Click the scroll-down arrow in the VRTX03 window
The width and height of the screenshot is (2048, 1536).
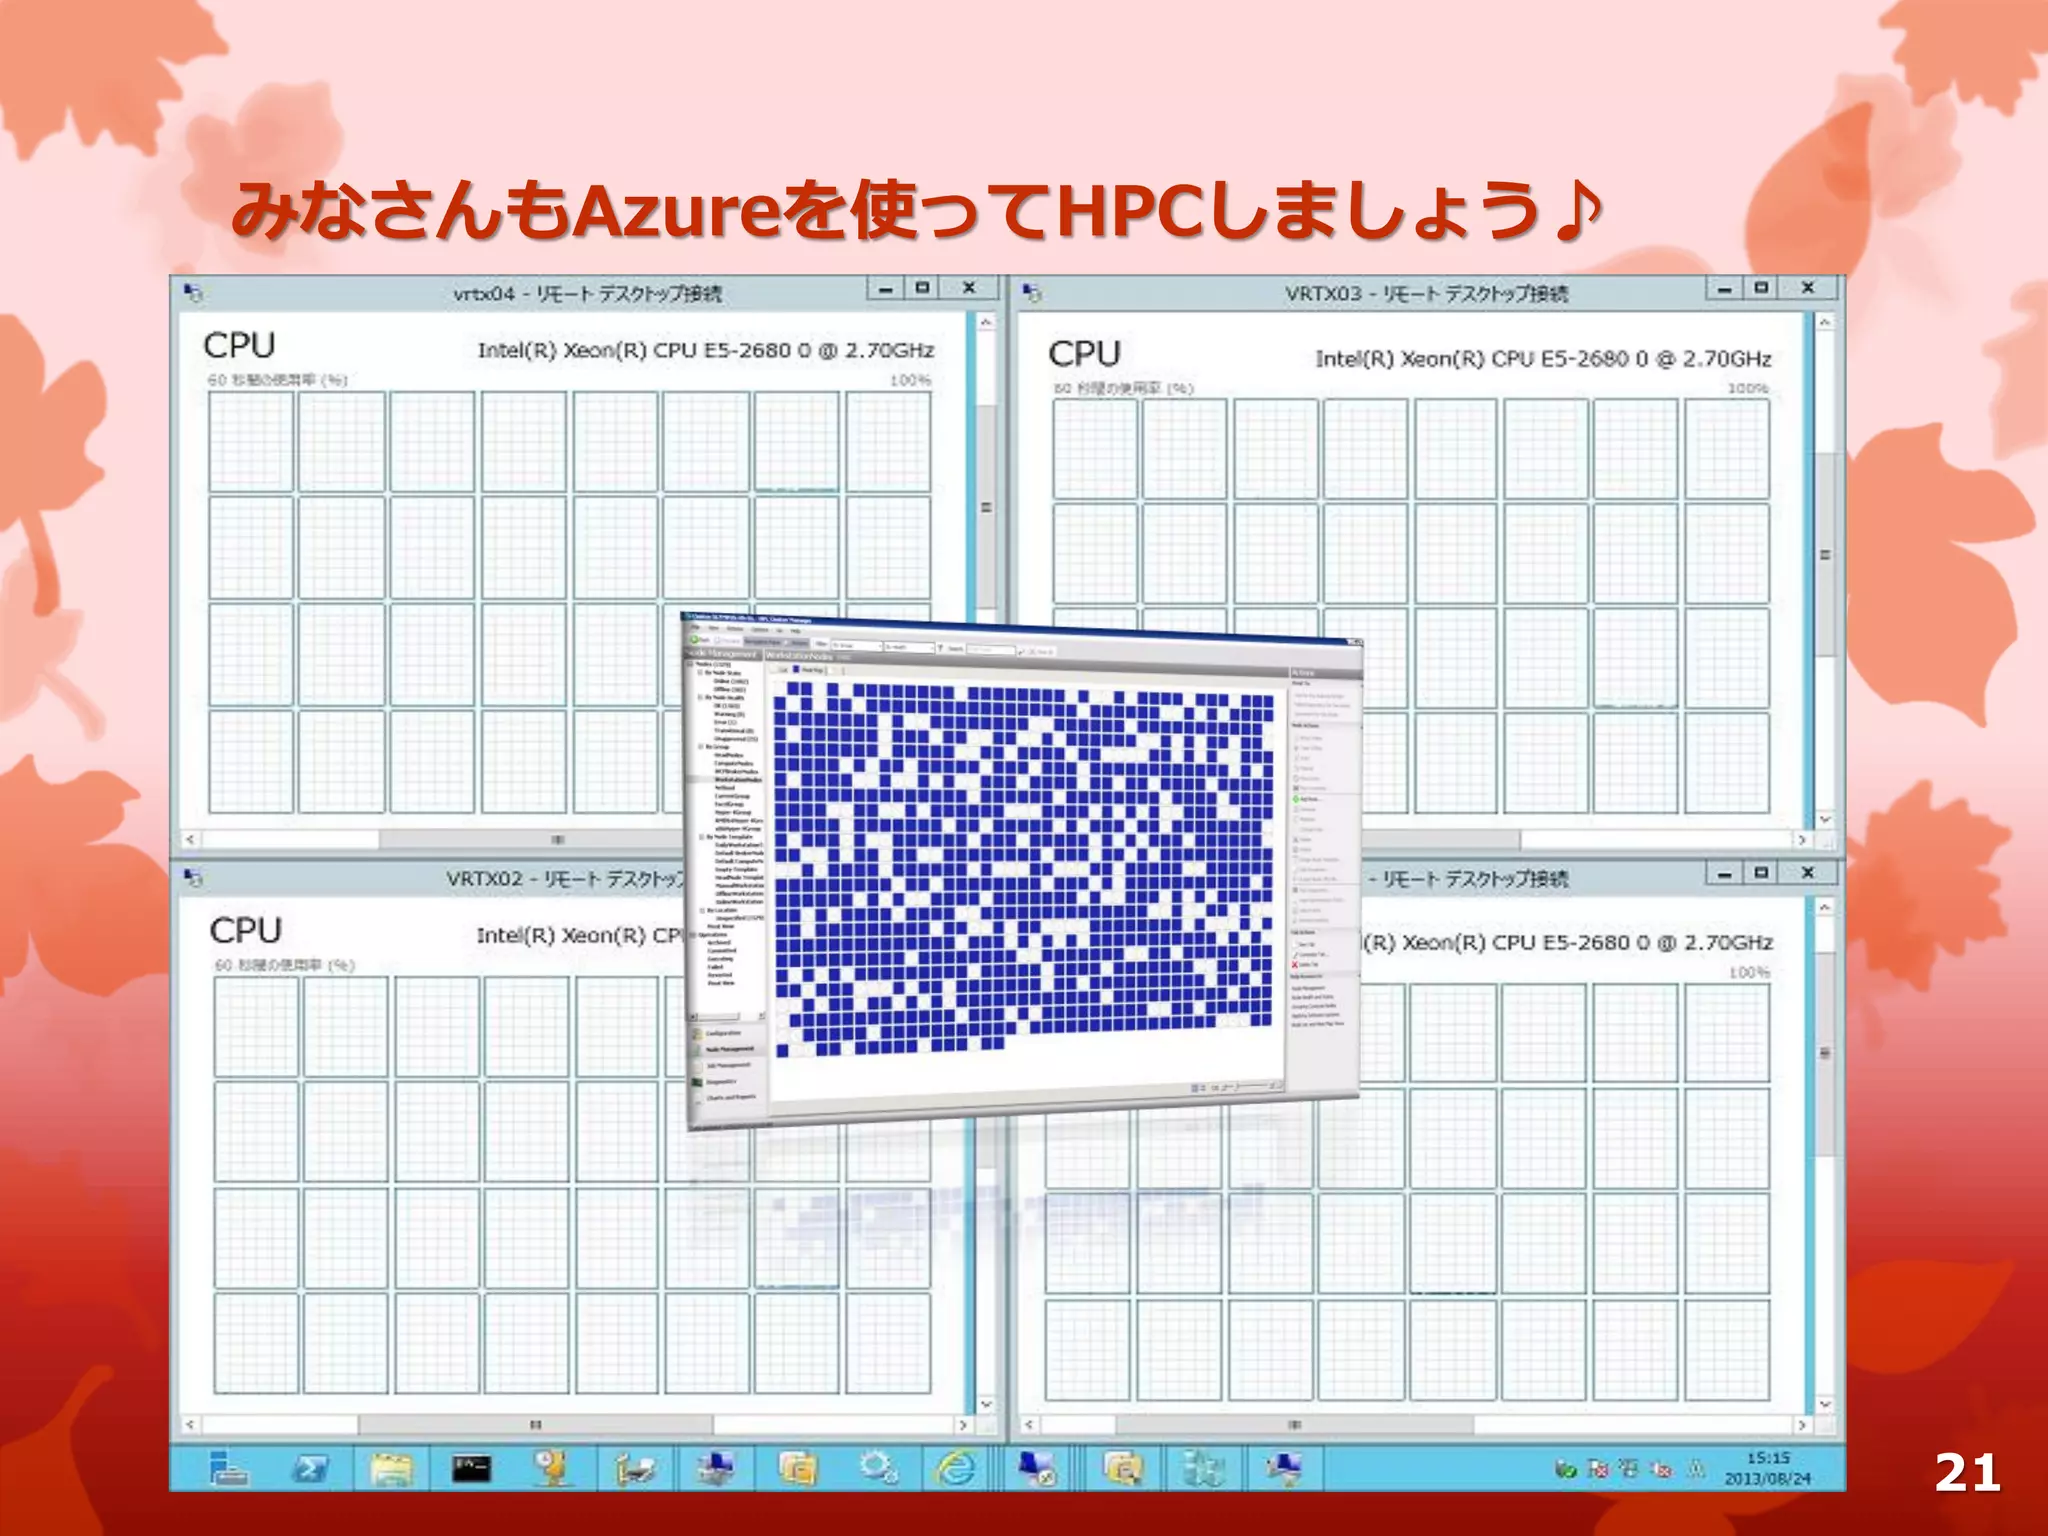pos(1825,819)
